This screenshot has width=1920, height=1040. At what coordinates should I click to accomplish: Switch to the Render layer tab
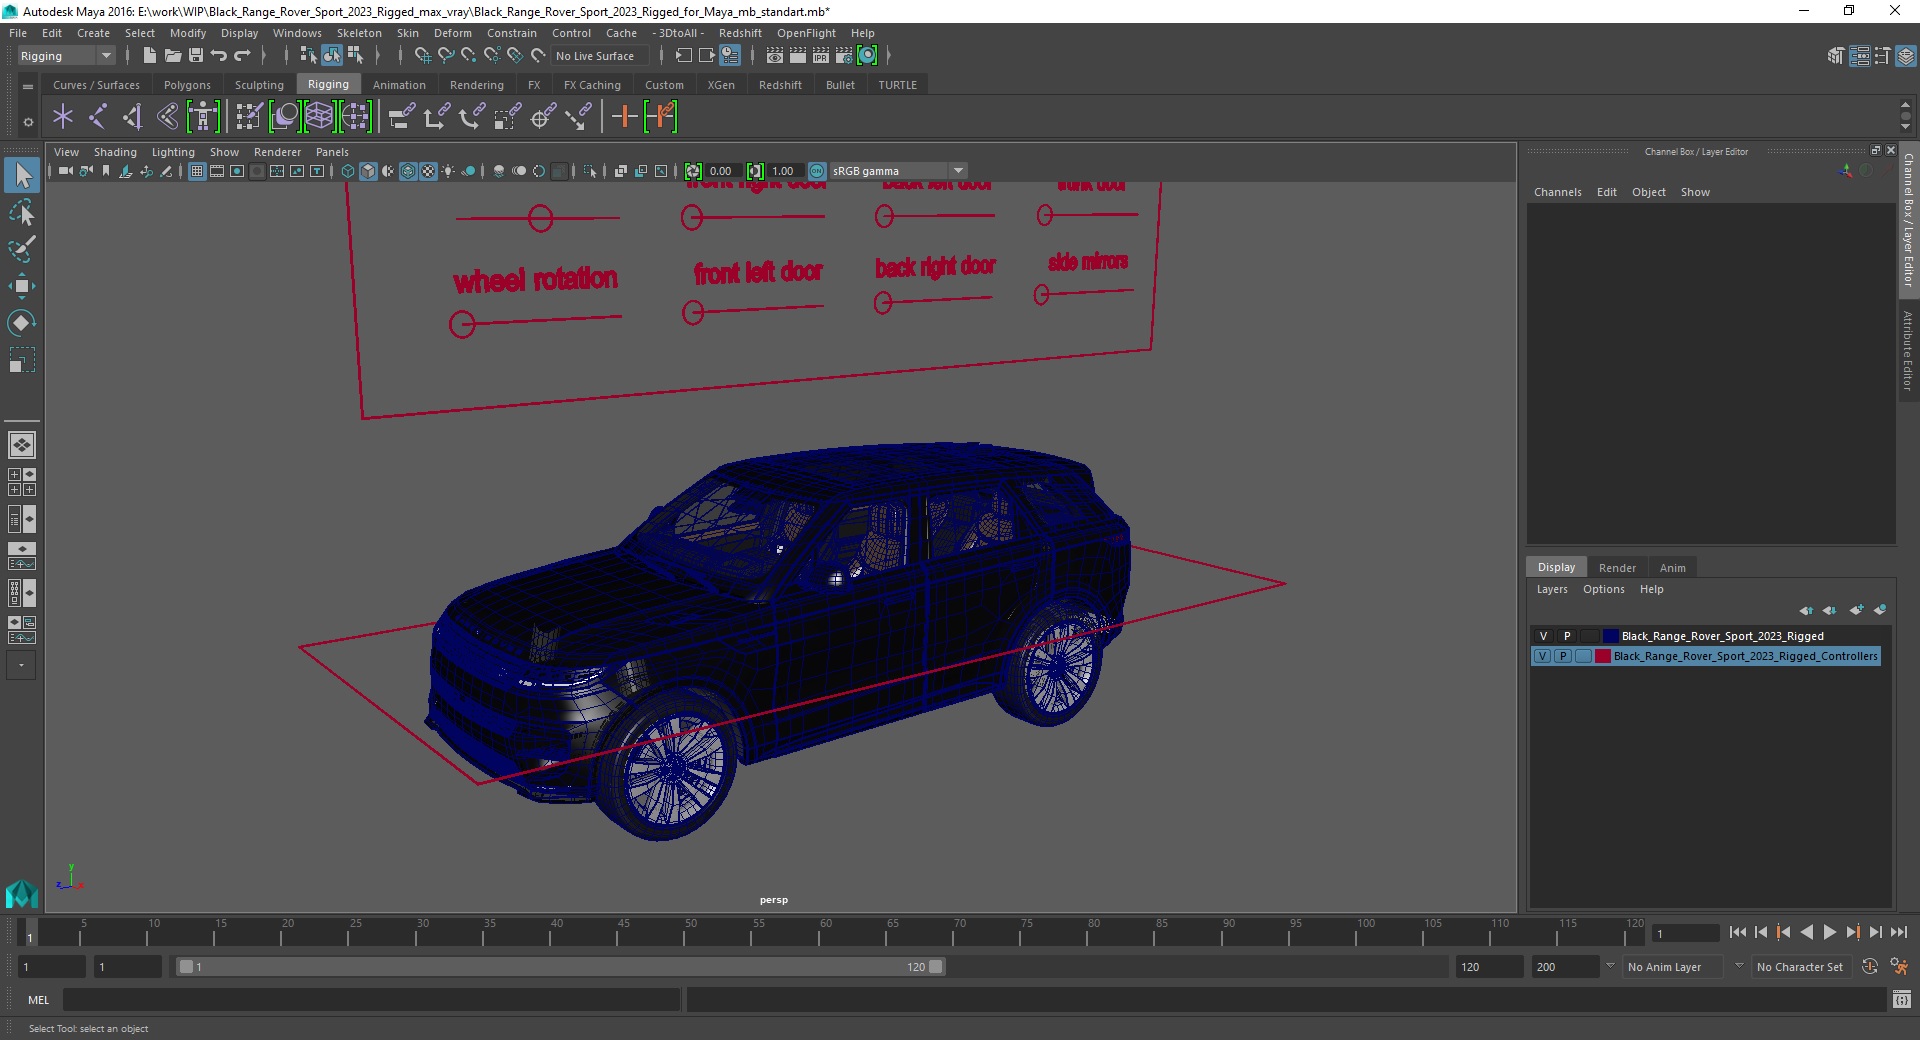pyautogui.click(x=1617, y=567)
